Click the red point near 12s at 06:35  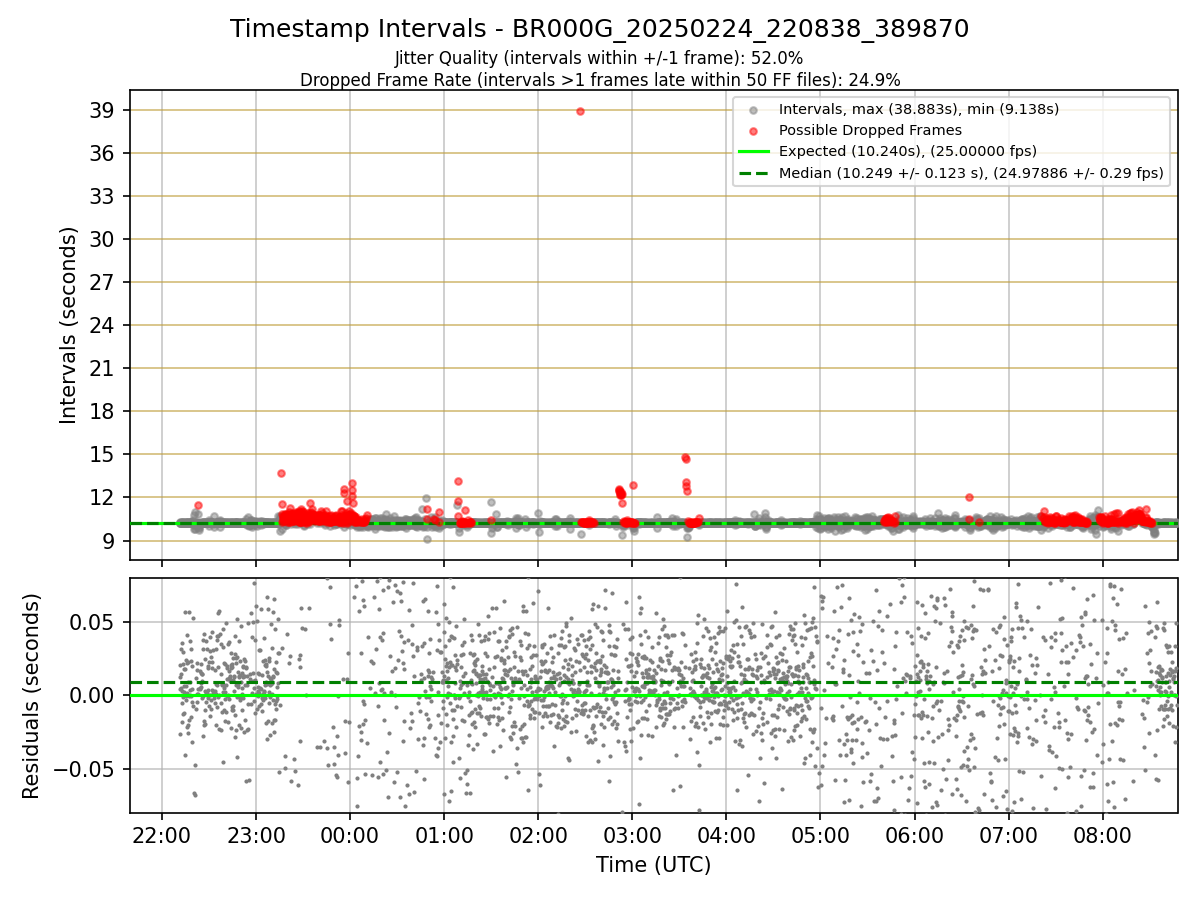pos(969,497)
